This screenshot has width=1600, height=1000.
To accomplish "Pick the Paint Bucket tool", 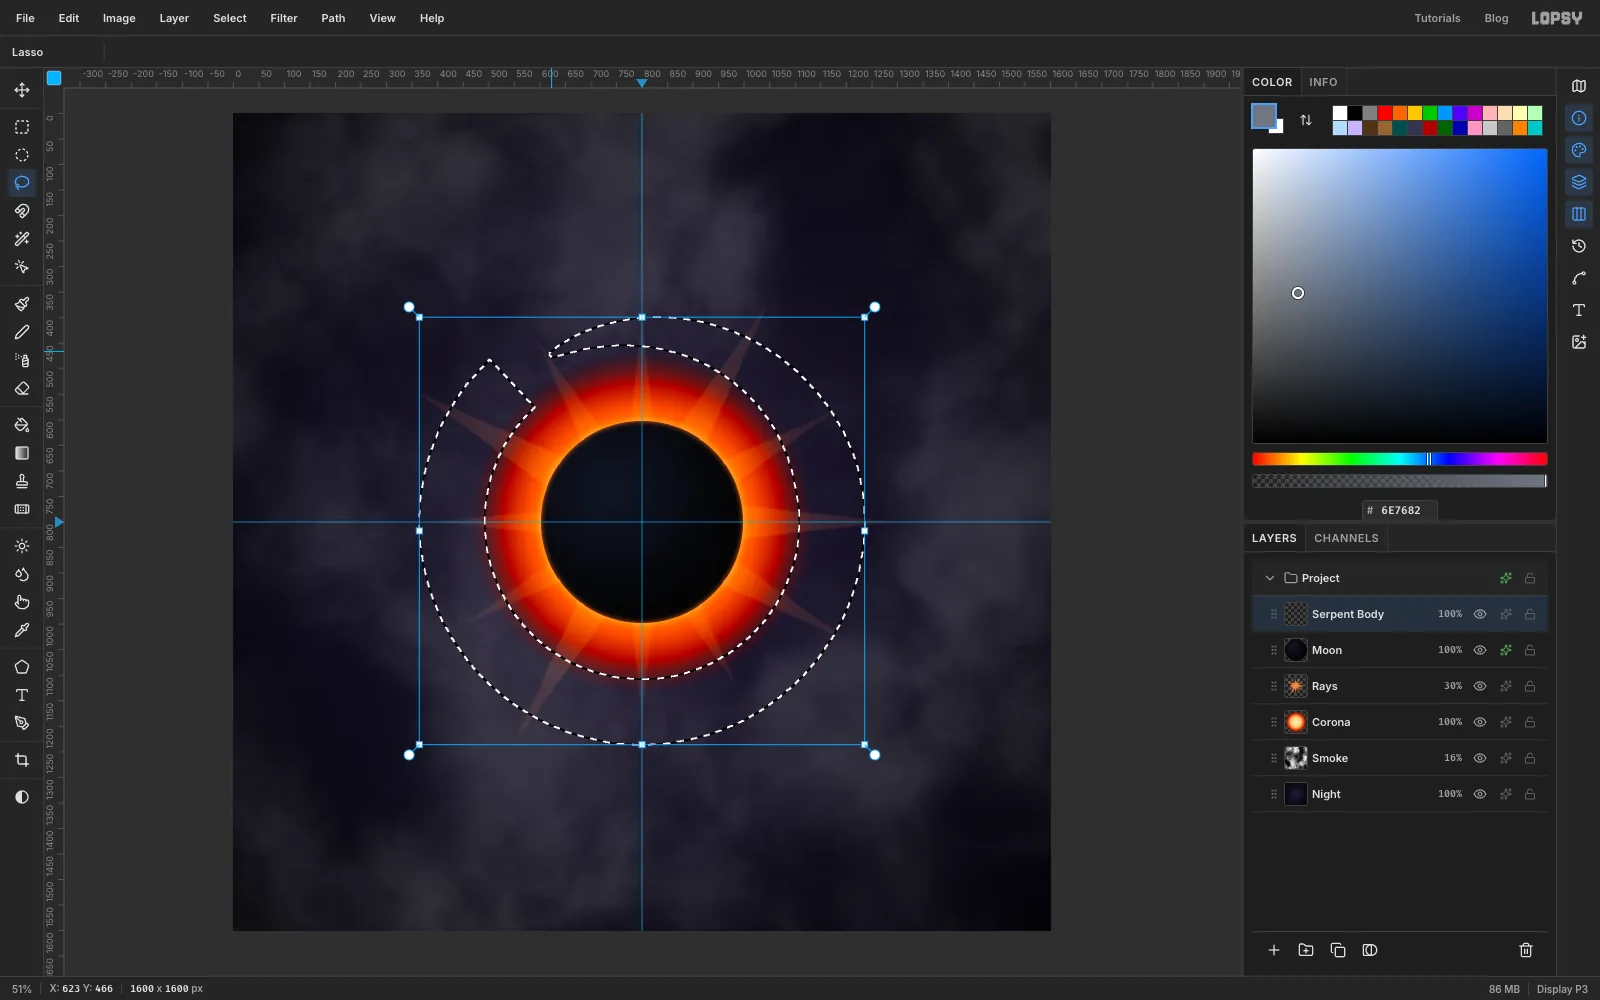I will coord(22,425).
